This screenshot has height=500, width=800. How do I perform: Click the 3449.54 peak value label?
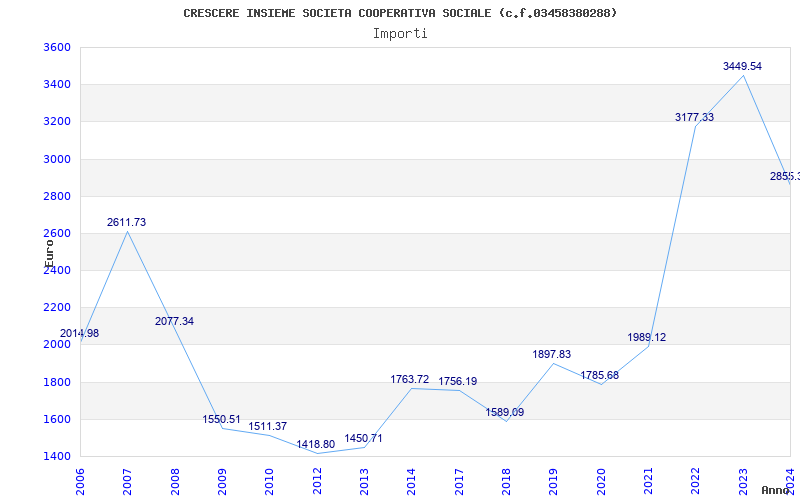tap(742, 66)
